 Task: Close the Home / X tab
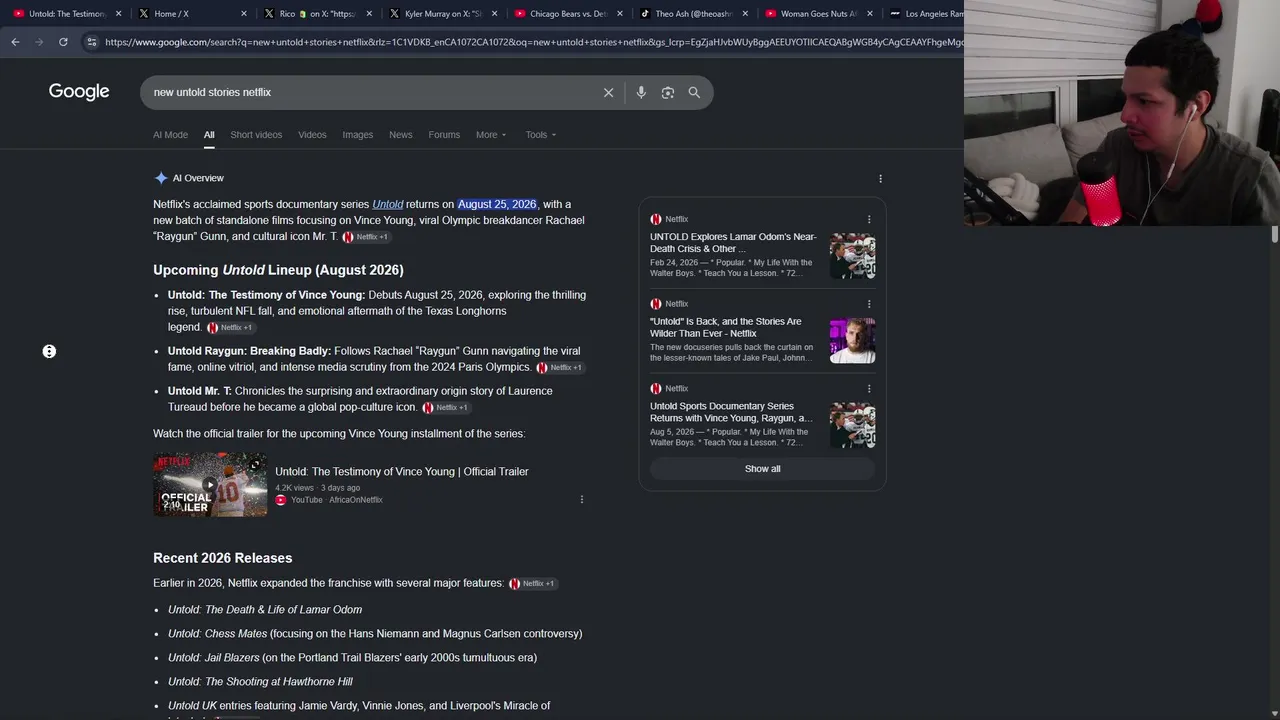[x=244, y=14]
